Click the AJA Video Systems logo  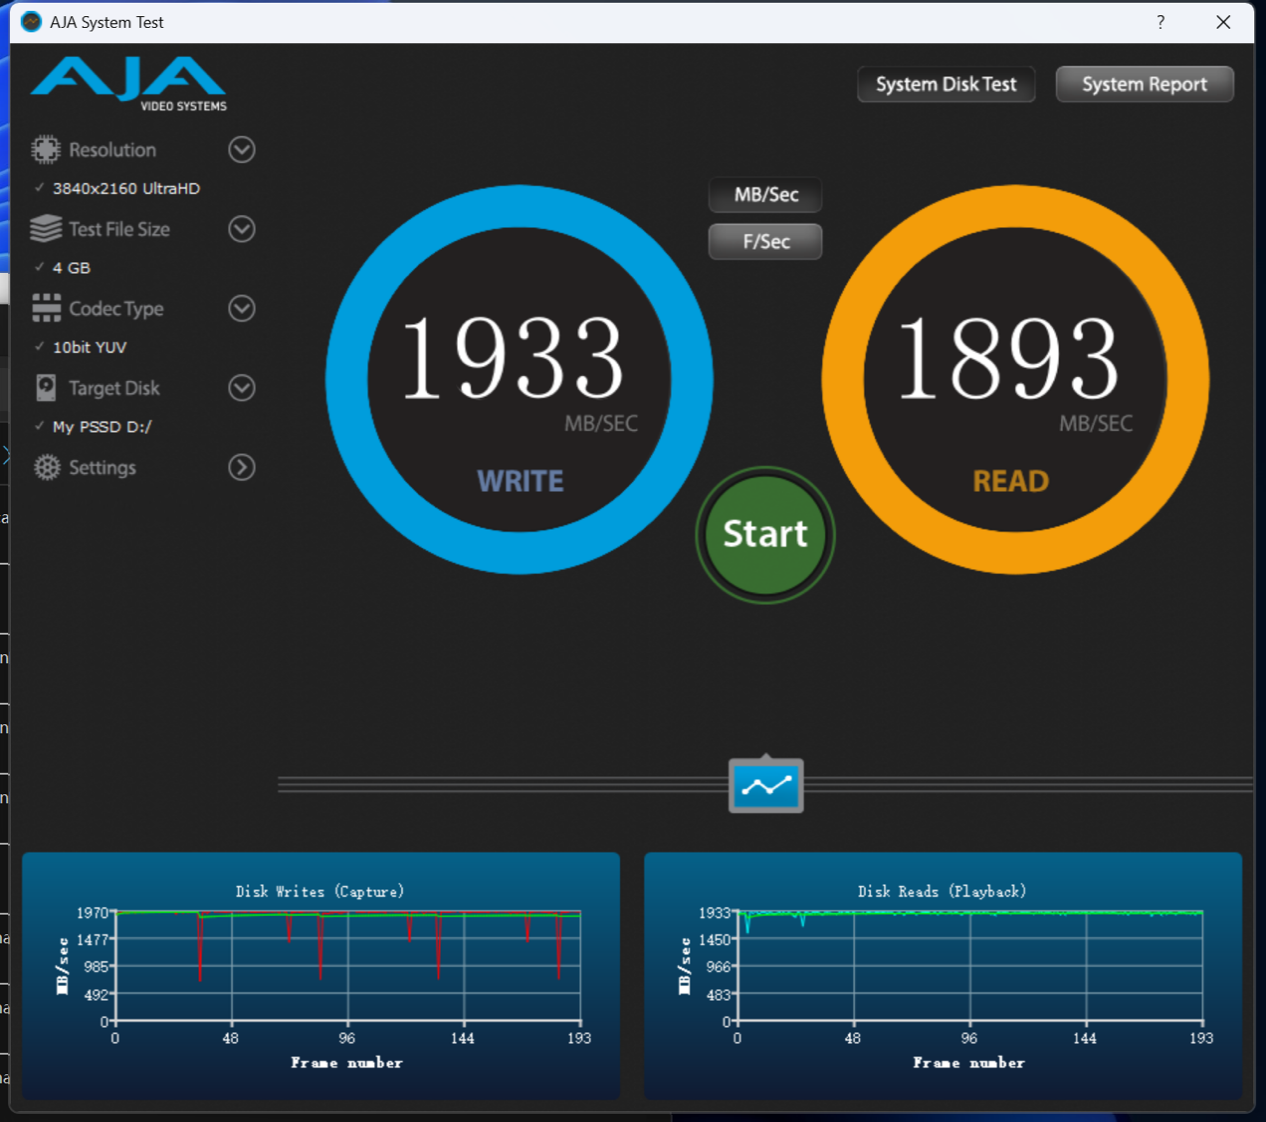coord(129,84)
